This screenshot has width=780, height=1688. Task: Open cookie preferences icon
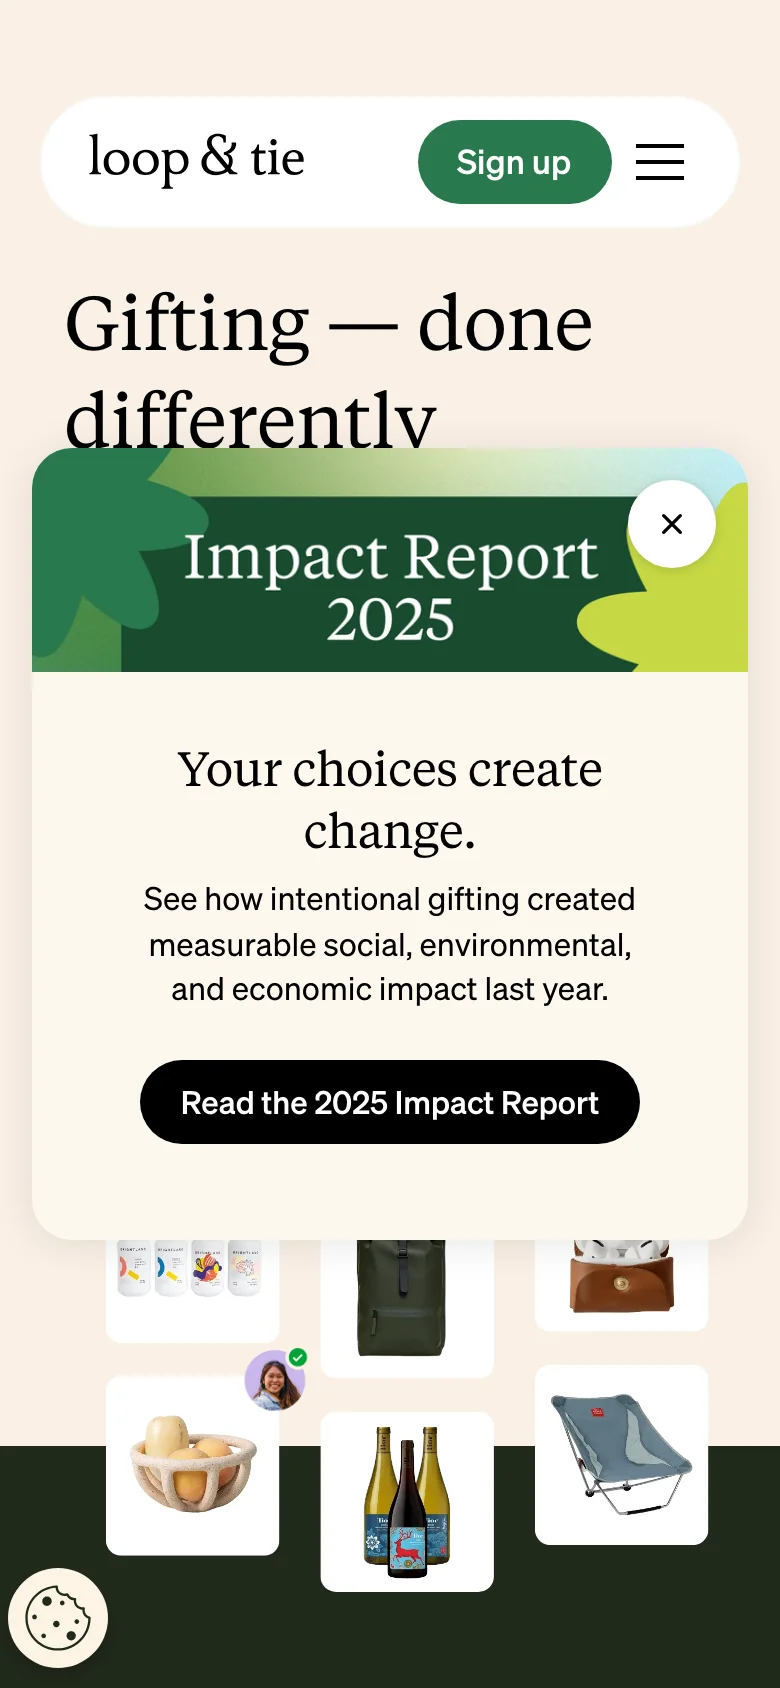(x=58, y=1618)
